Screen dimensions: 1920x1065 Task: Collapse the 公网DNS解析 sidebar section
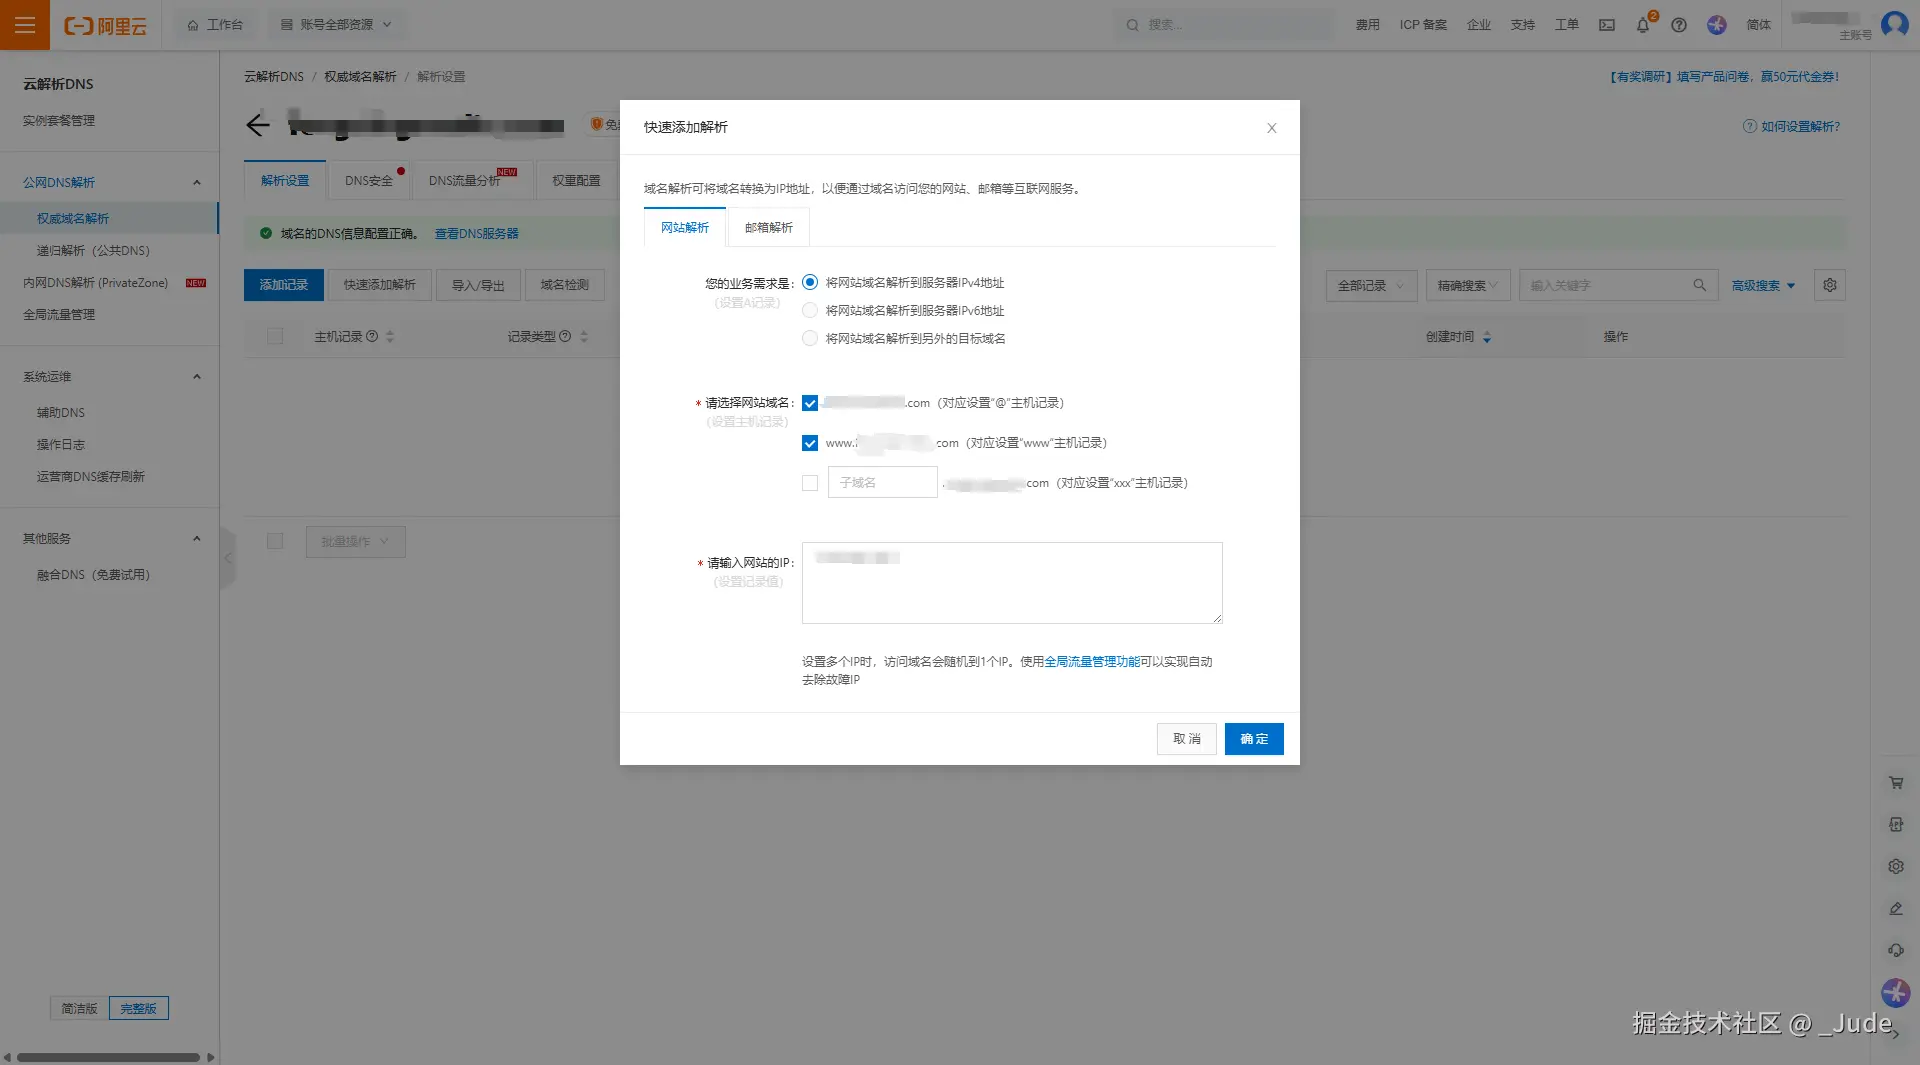coord(197,182)
